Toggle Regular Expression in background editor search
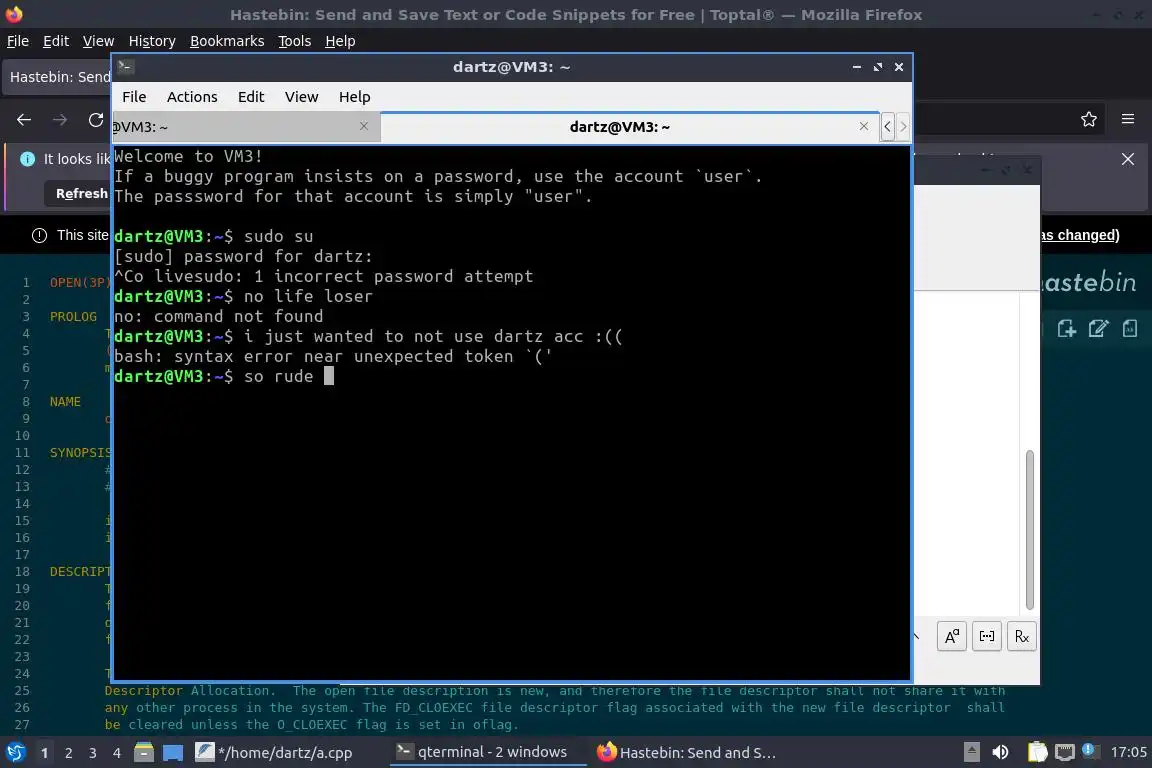 click(1022, 636)
